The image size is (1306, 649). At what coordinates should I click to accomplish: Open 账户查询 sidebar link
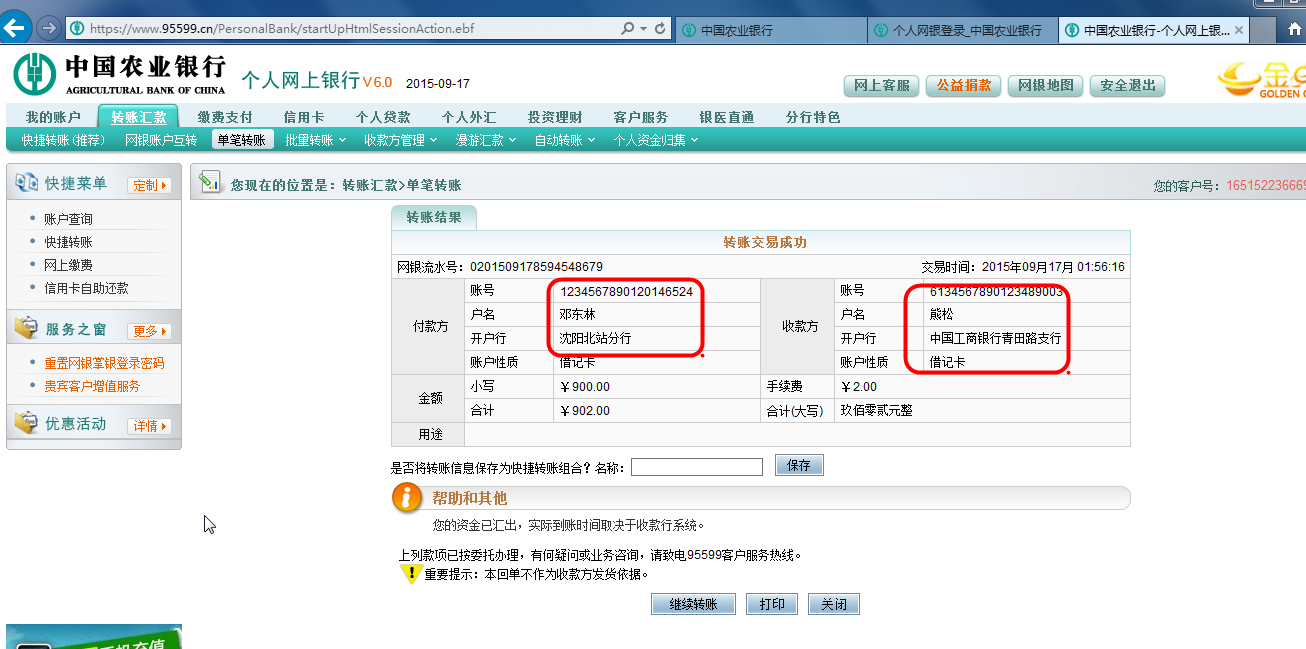click(68, 219)
